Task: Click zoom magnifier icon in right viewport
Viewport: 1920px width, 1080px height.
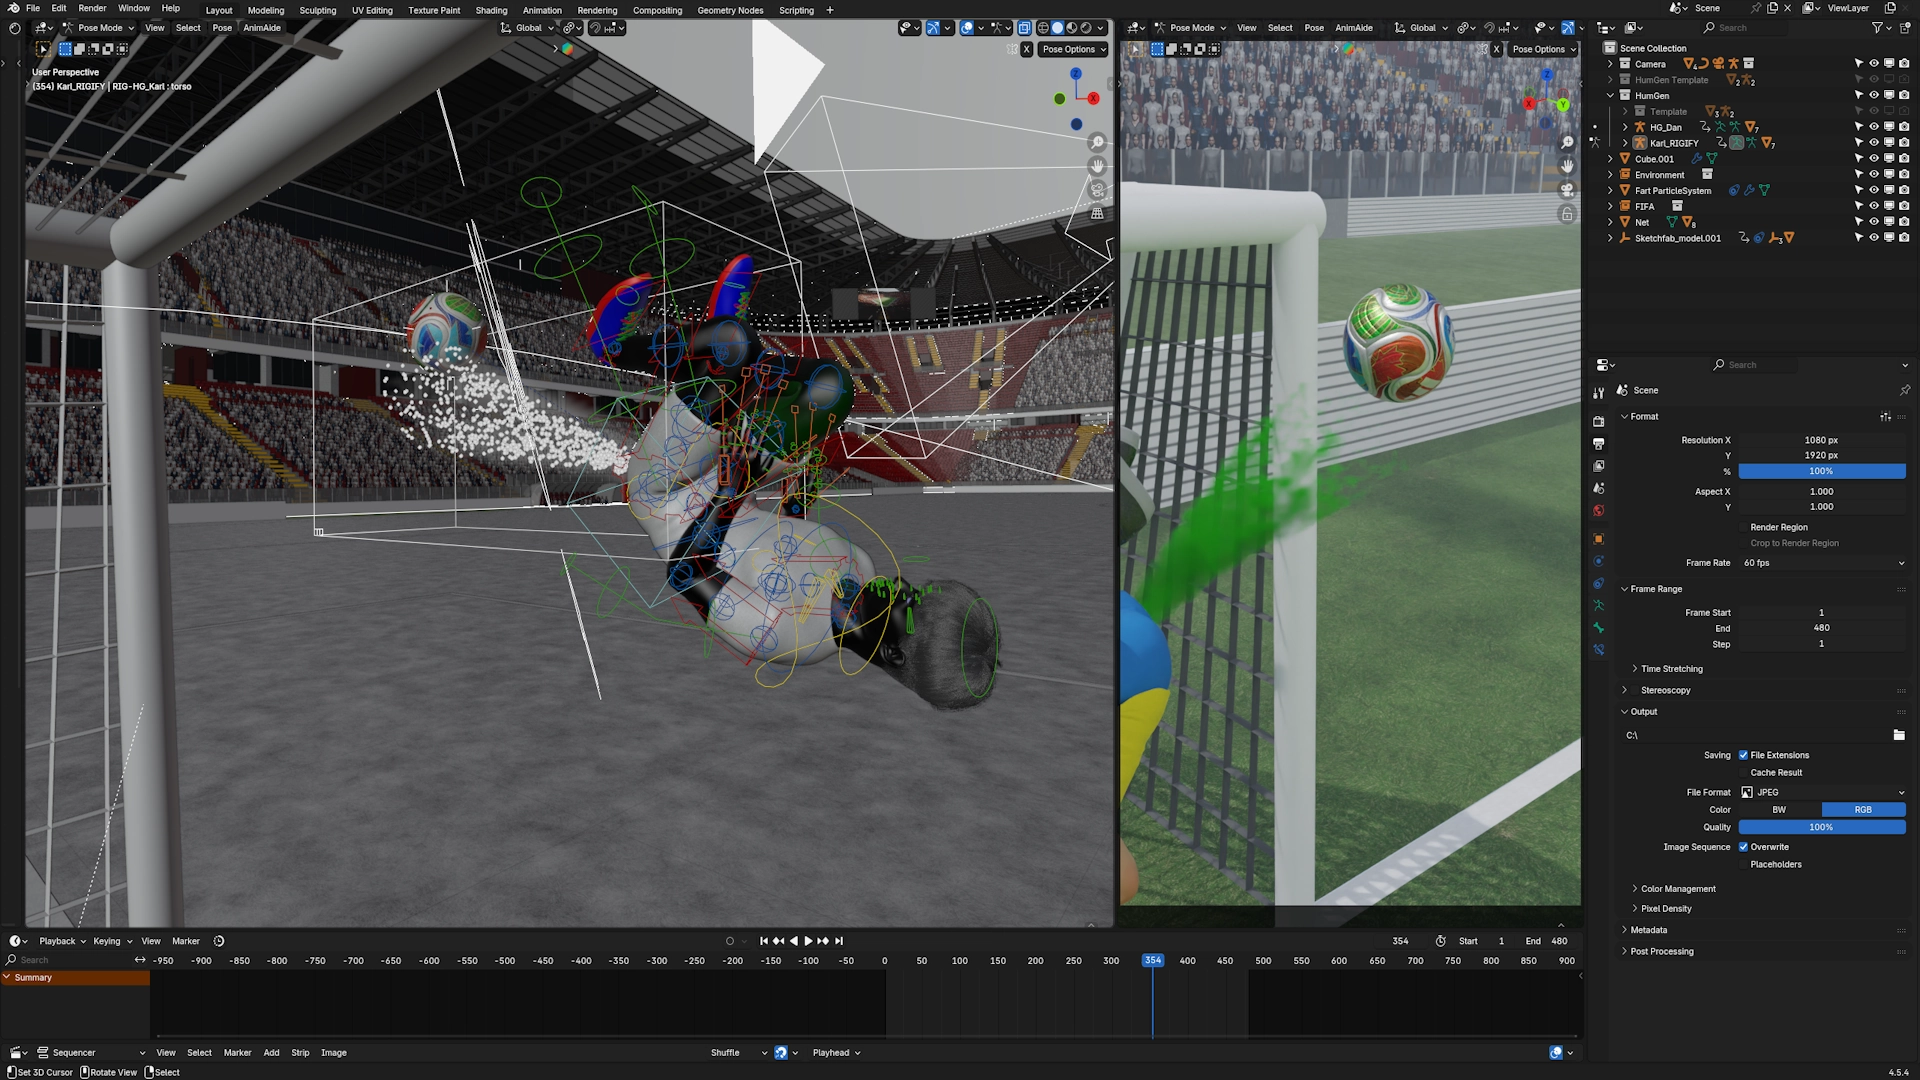Action: (x=1567, y=143)
